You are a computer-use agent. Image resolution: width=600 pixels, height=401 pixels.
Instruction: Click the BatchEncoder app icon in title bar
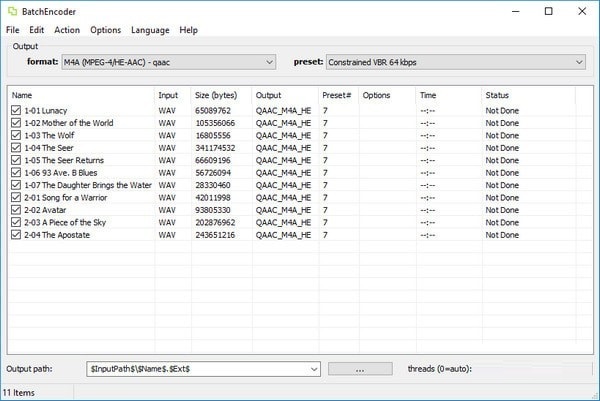12,11
